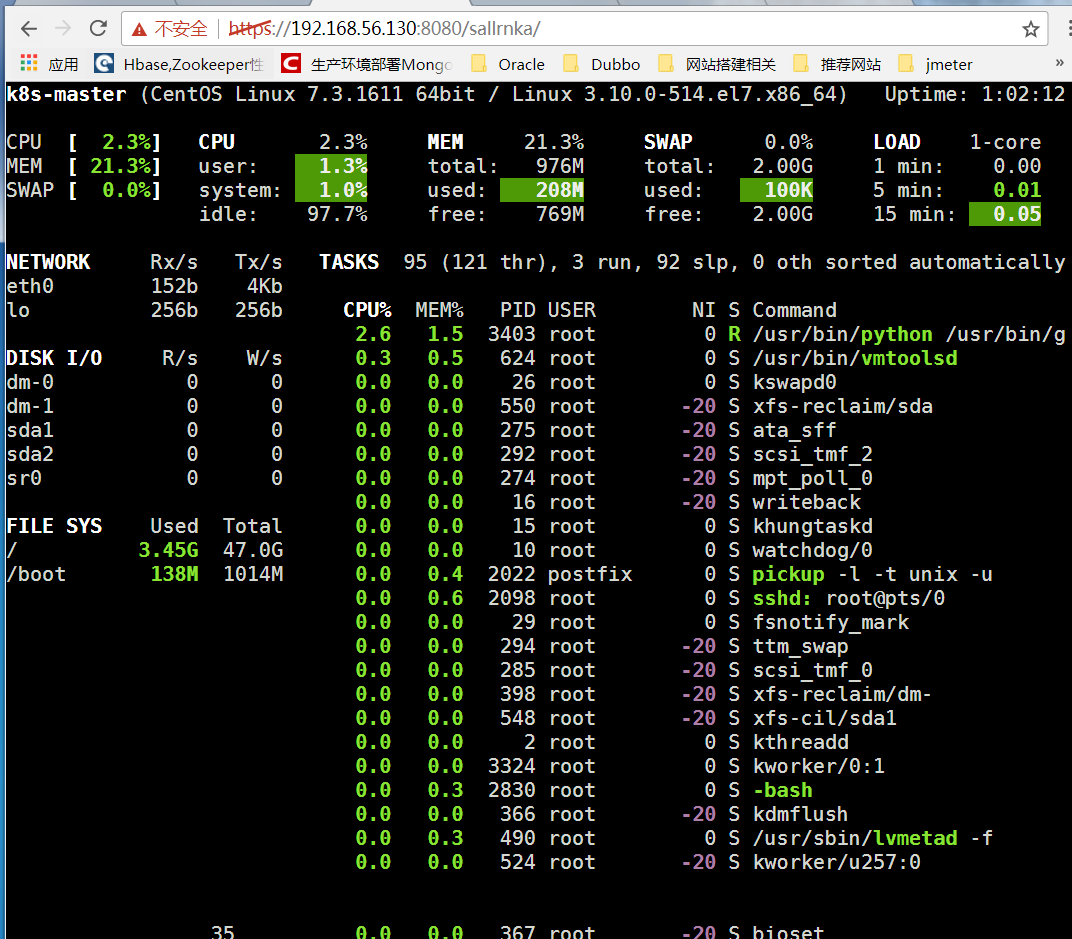Show hidden bookmarks via the » chevron
Image resolution: width=1072 pixels, height=939 pixels.
coord(1059,63)
